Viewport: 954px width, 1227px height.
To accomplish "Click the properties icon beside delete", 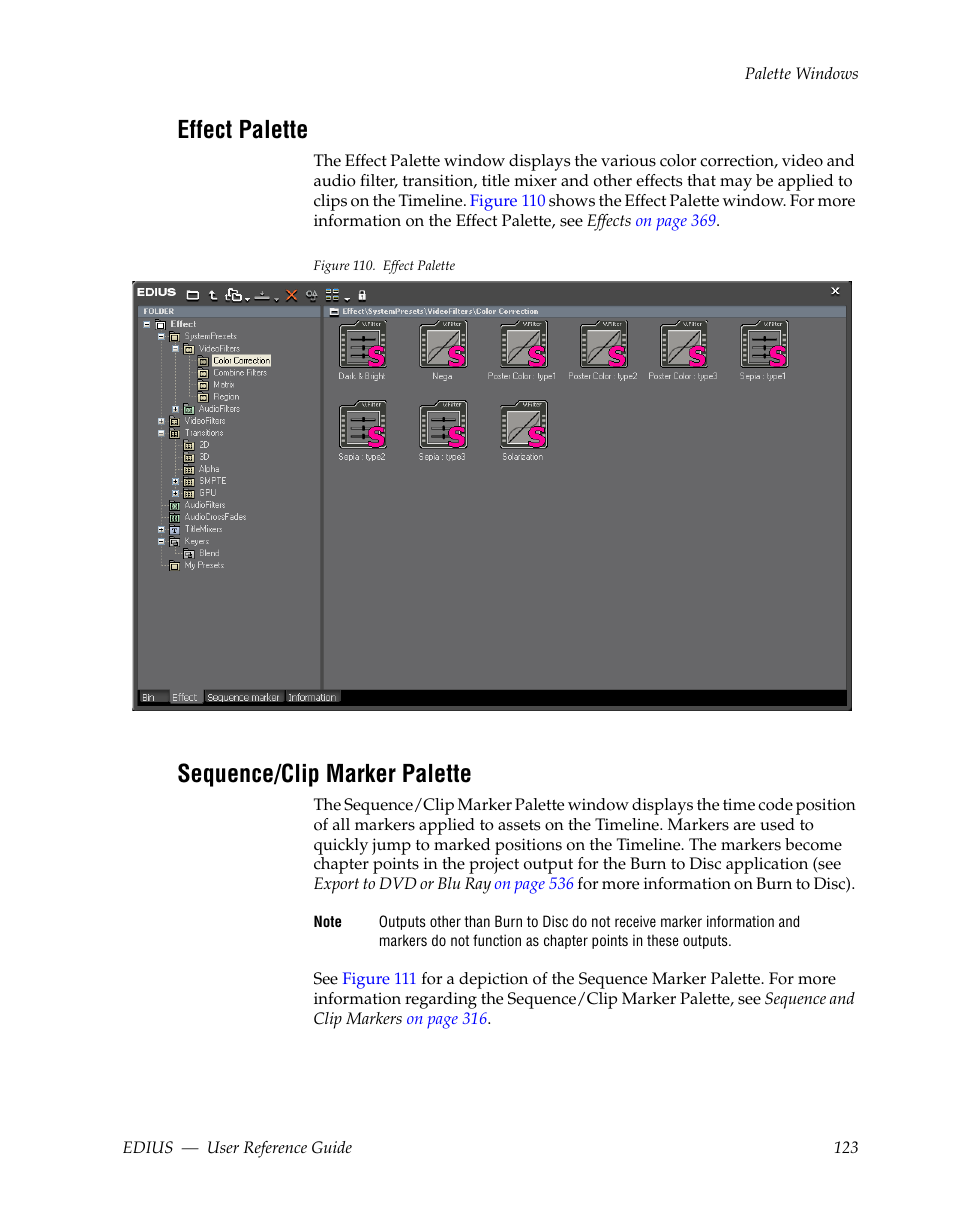I will coord(311,295).
